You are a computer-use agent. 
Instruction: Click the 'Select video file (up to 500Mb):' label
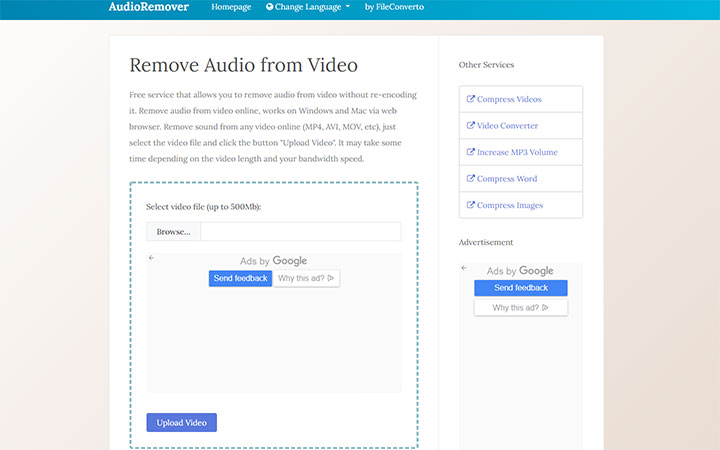203,207
